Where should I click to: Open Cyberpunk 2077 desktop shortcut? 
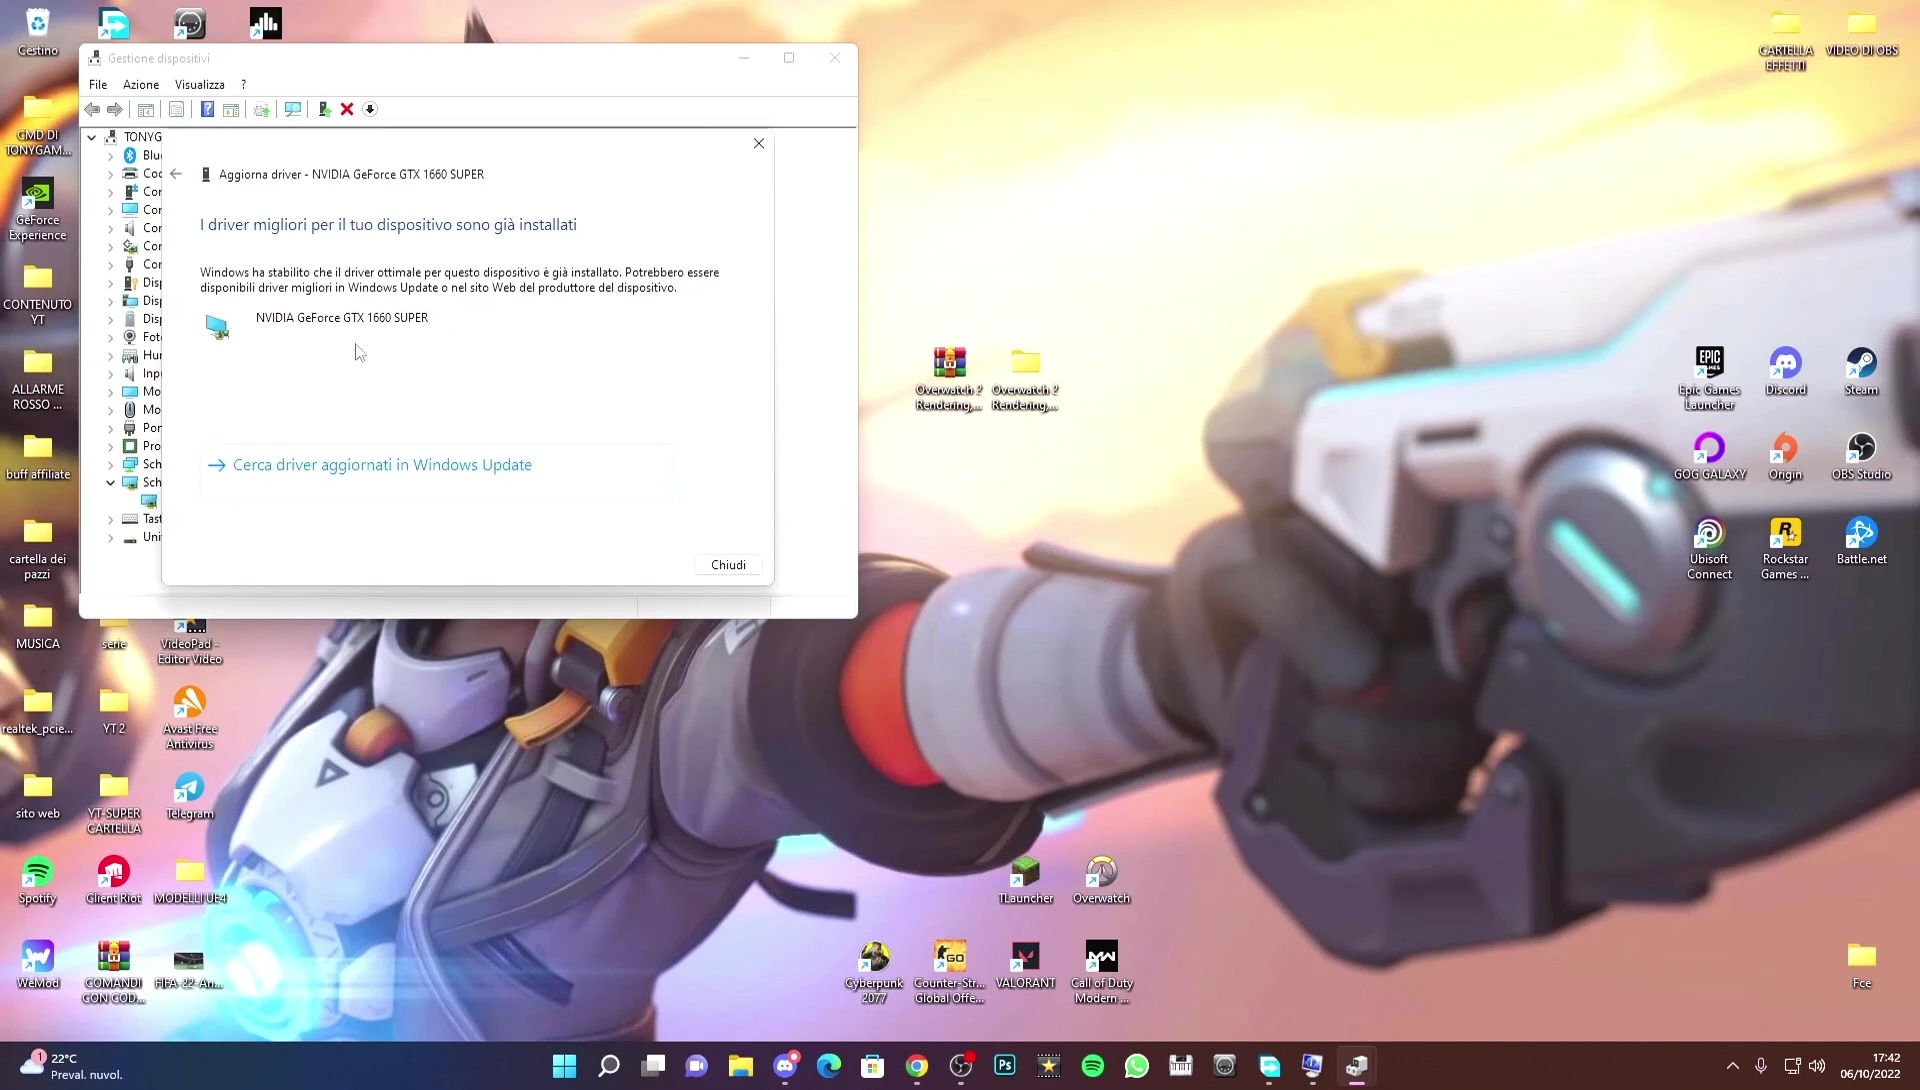click(874, 972)
